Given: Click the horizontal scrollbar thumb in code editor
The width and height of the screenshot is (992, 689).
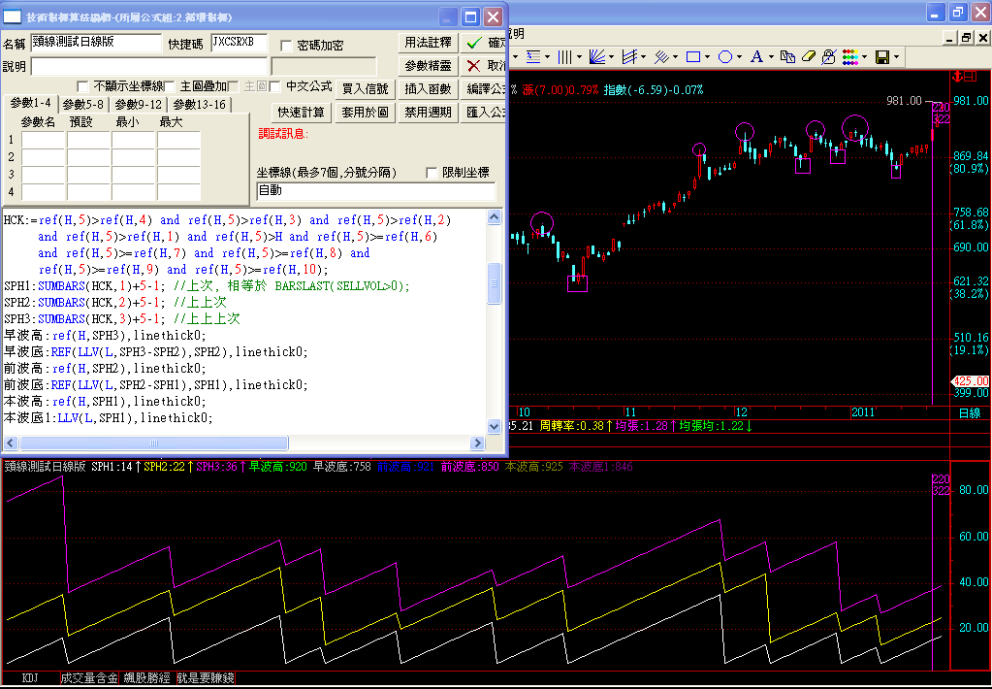Looking at the screenshot, I should coord(152,442).
